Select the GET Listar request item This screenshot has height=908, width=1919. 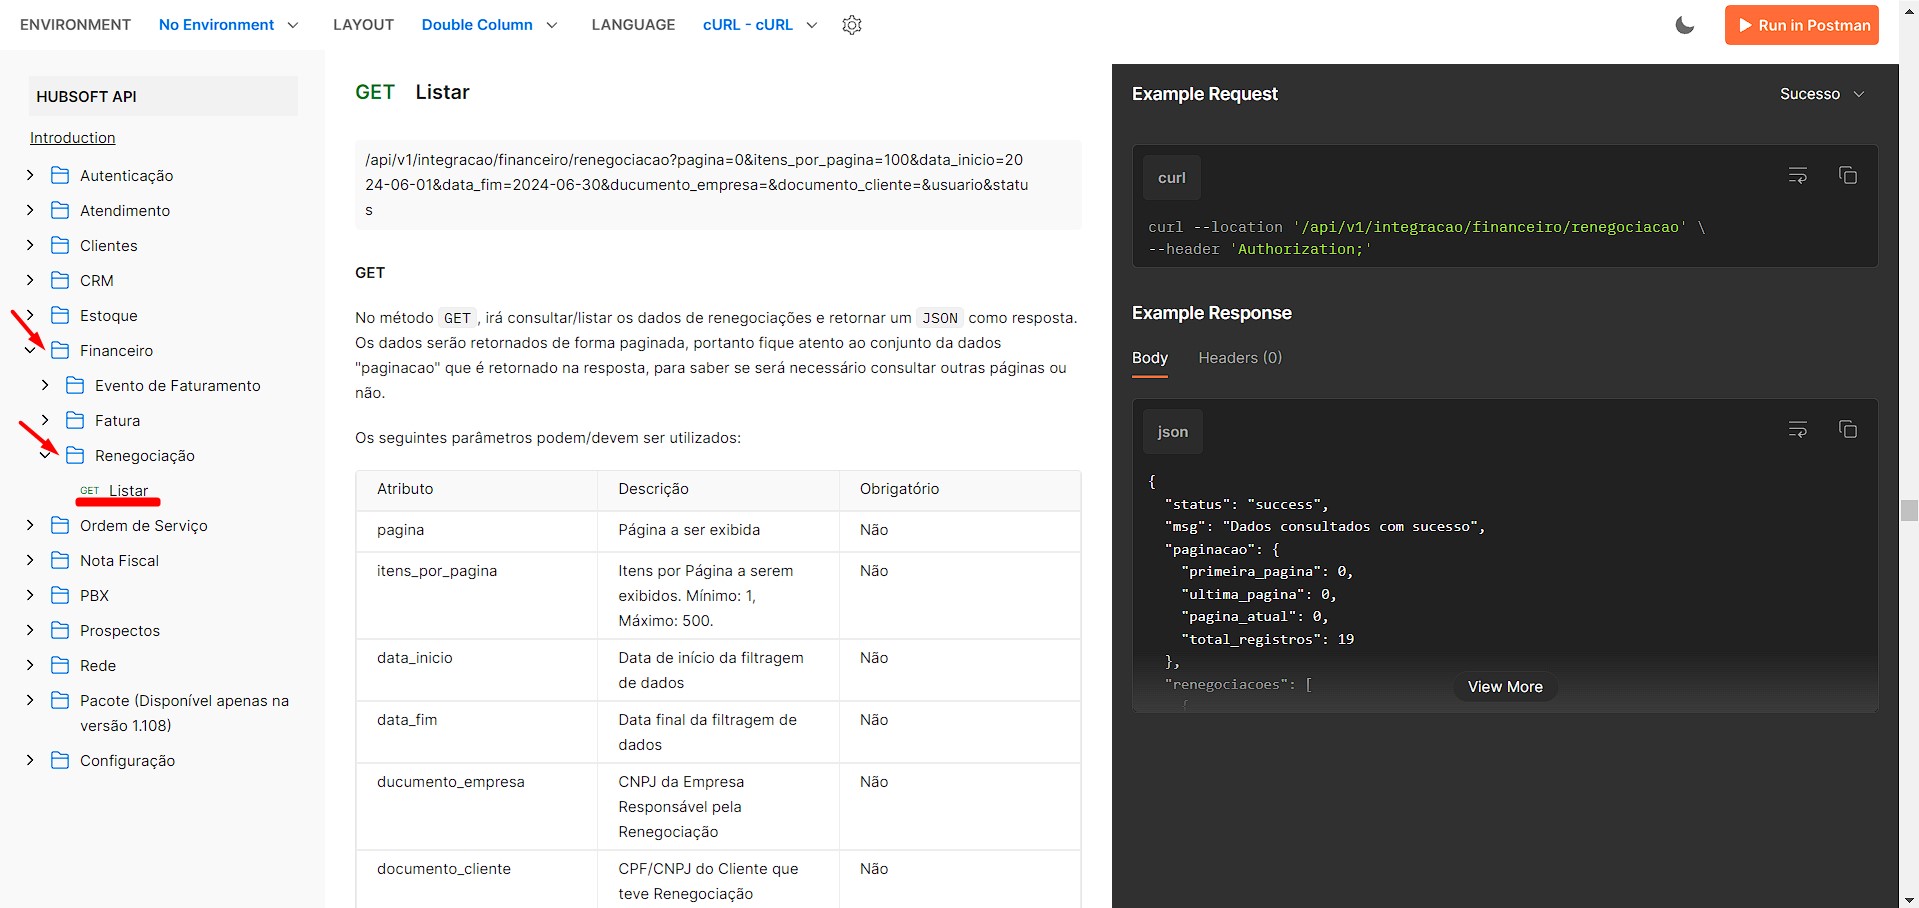tap(115, 490)
